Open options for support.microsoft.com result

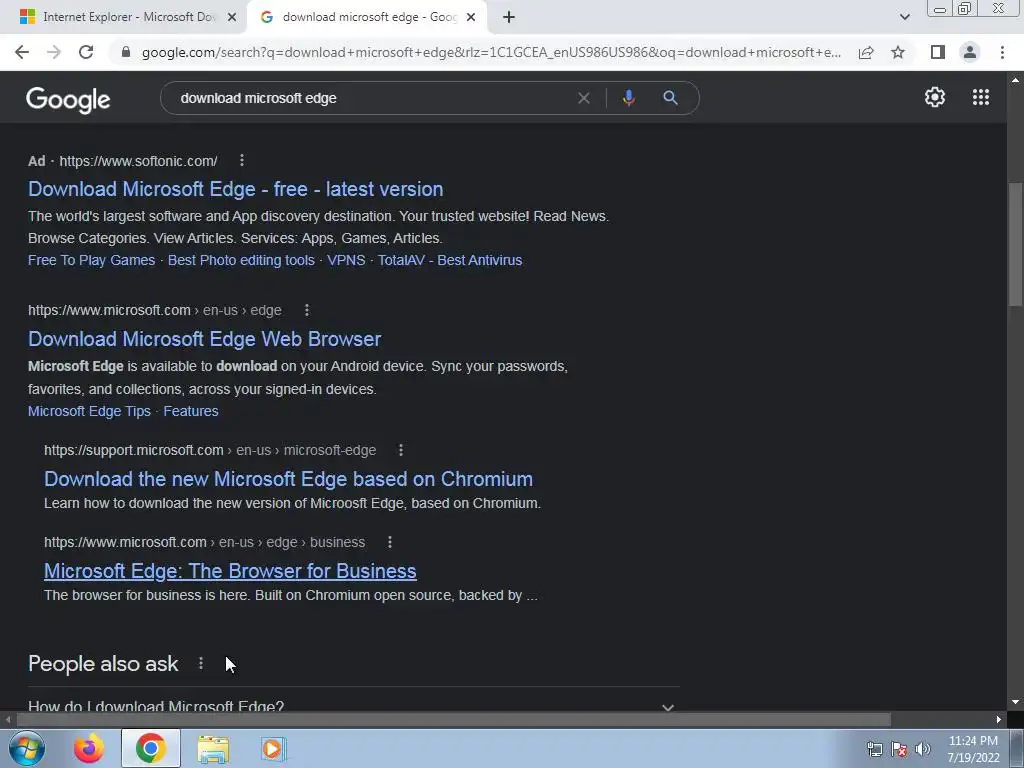click(x=401, y=450)
